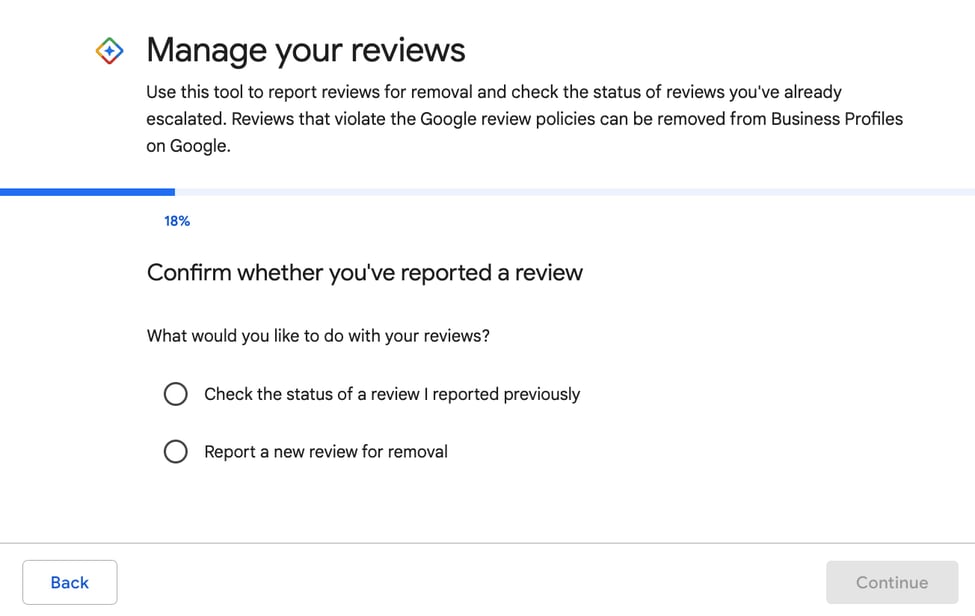Click the word 'escalated' in the description
975x616 pixels.
pos(184,119)
